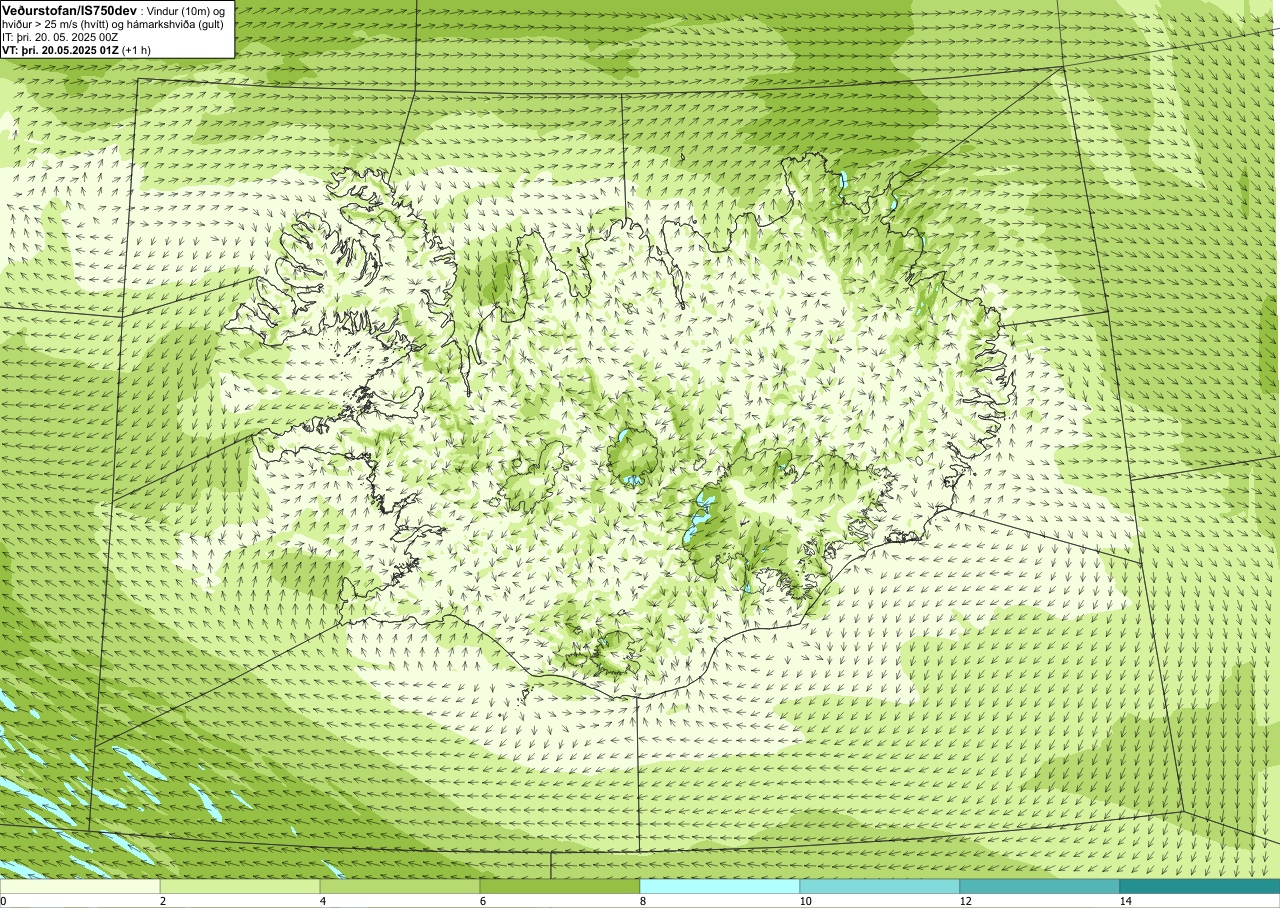Viewport: 1280px width, 908px height.
Task: Click the legend scale label "10"
Action: 805,901
